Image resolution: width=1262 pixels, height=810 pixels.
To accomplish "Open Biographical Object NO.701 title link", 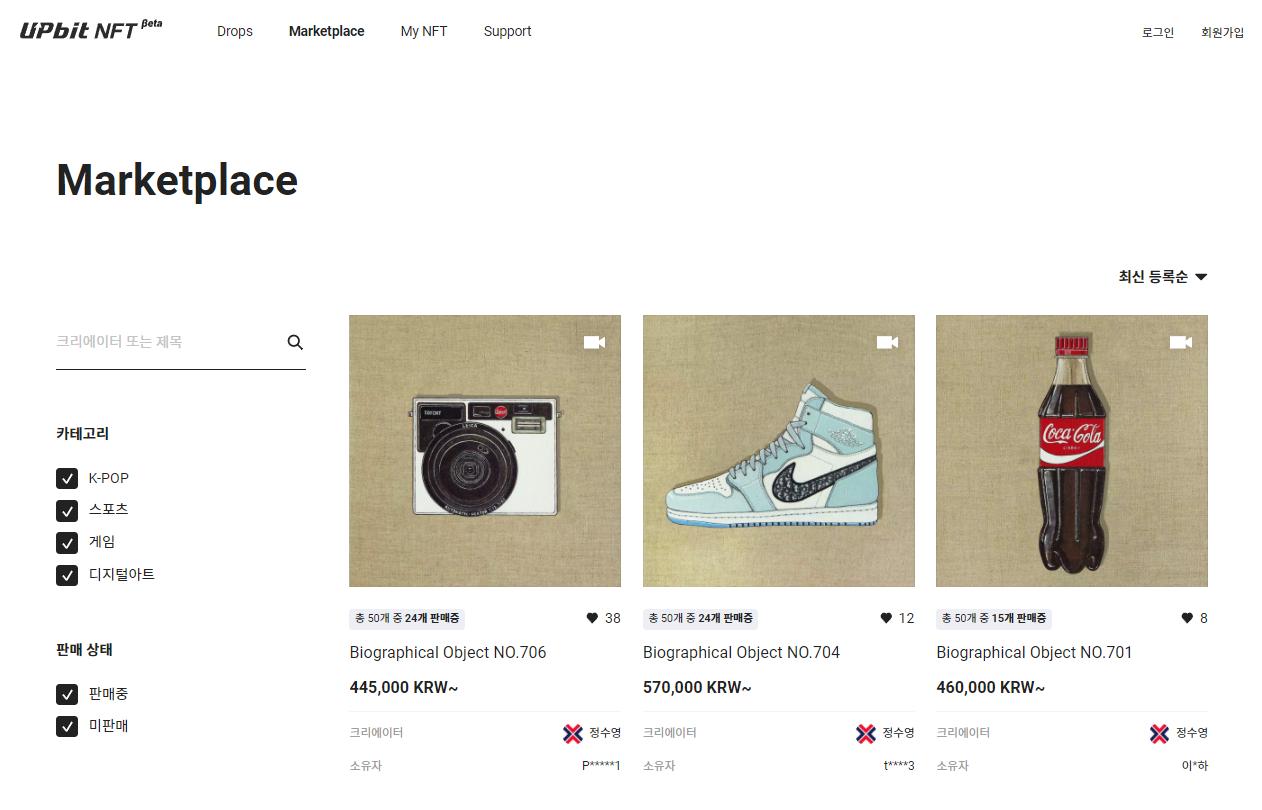I will pos(1034,653).
